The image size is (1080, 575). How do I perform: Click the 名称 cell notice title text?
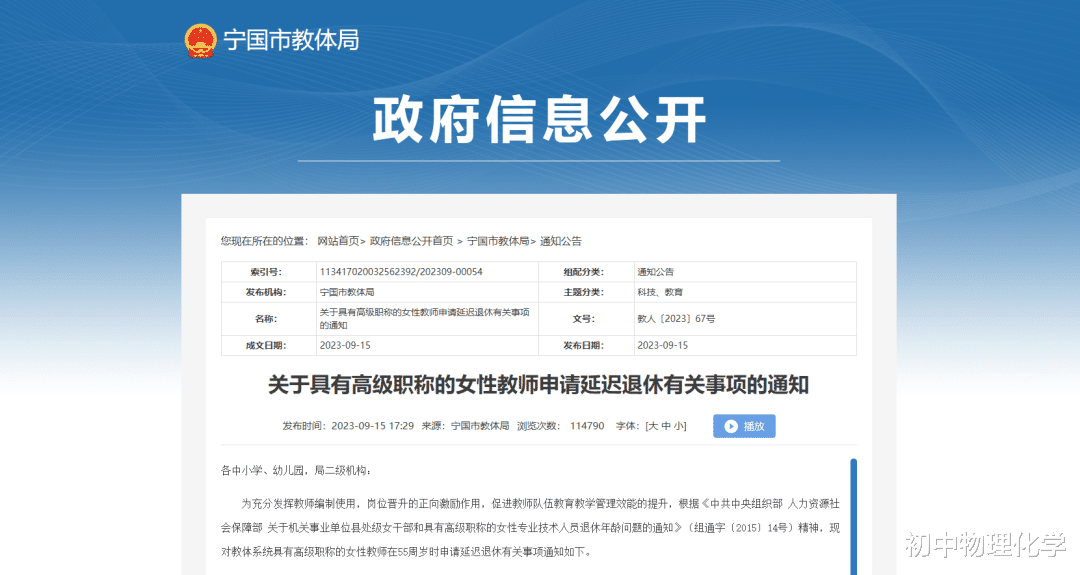point(424,319)
